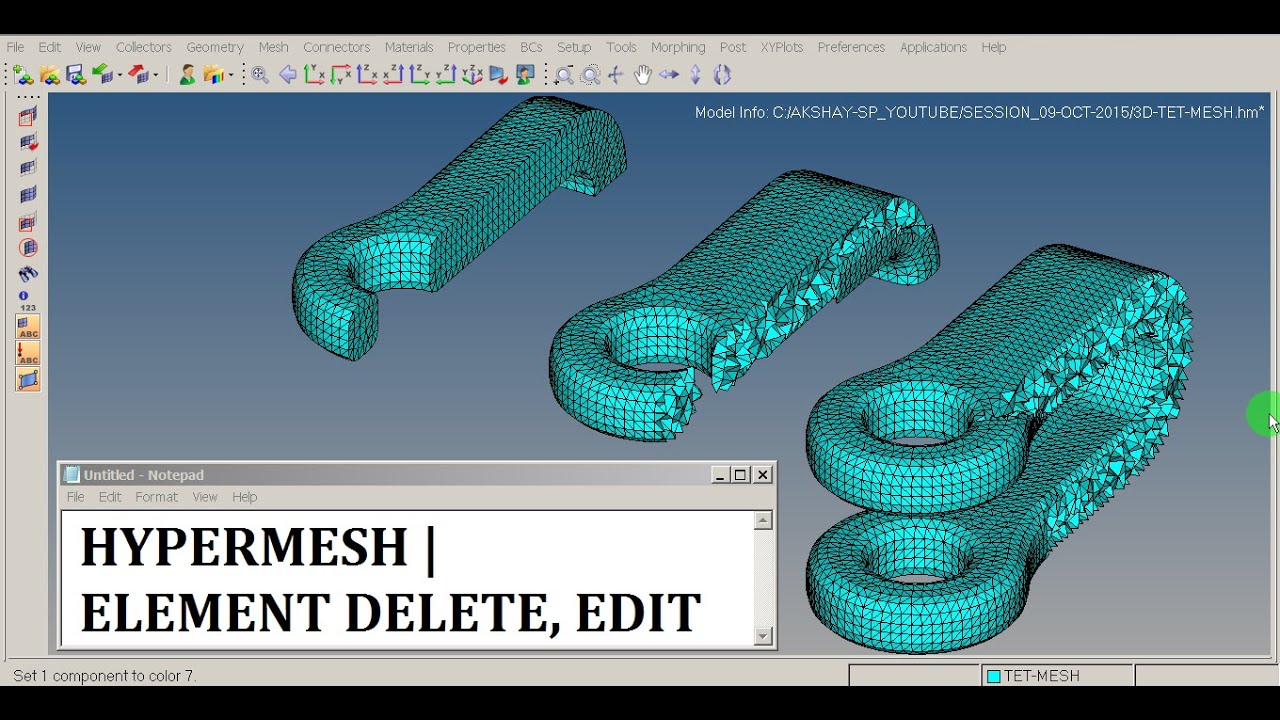The image size is (1280, 720).
Task: Open the Morphing menu
Action: pyautogui.click(x=678, y=47)
